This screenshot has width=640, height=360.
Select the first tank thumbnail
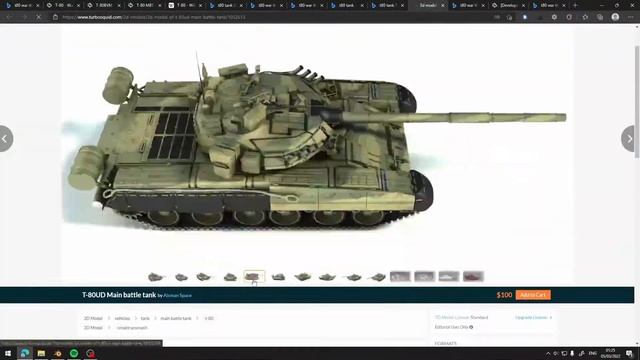(x=156, y=277)
